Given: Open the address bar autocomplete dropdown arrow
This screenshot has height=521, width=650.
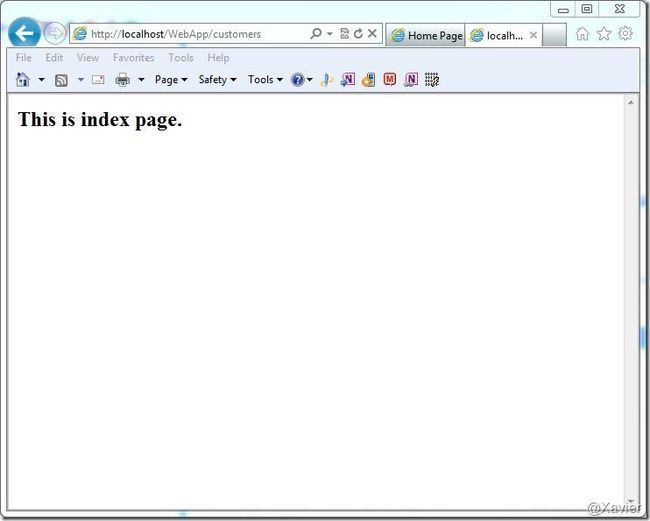Looking at the screenshot, I should [x=330, y=34].
